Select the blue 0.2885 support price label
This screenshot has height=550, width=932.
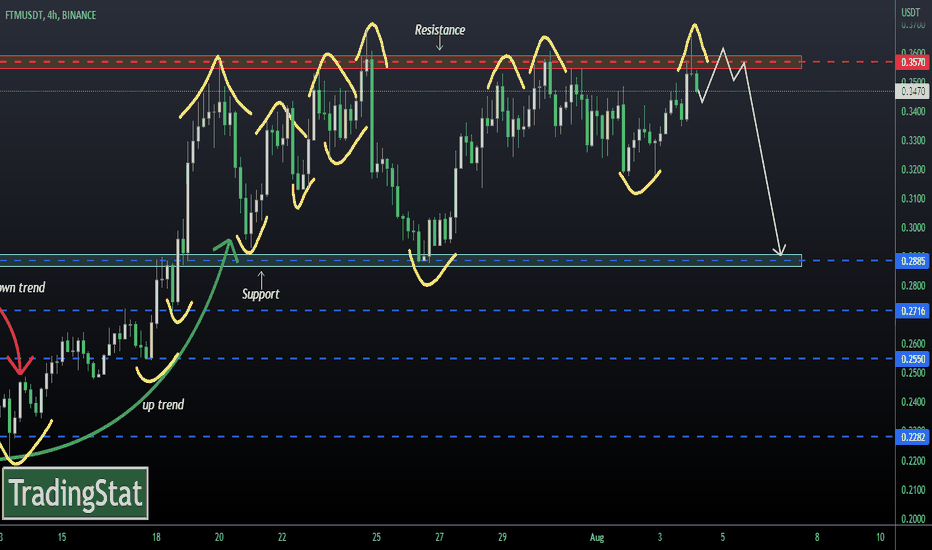[x=912, y=261]
